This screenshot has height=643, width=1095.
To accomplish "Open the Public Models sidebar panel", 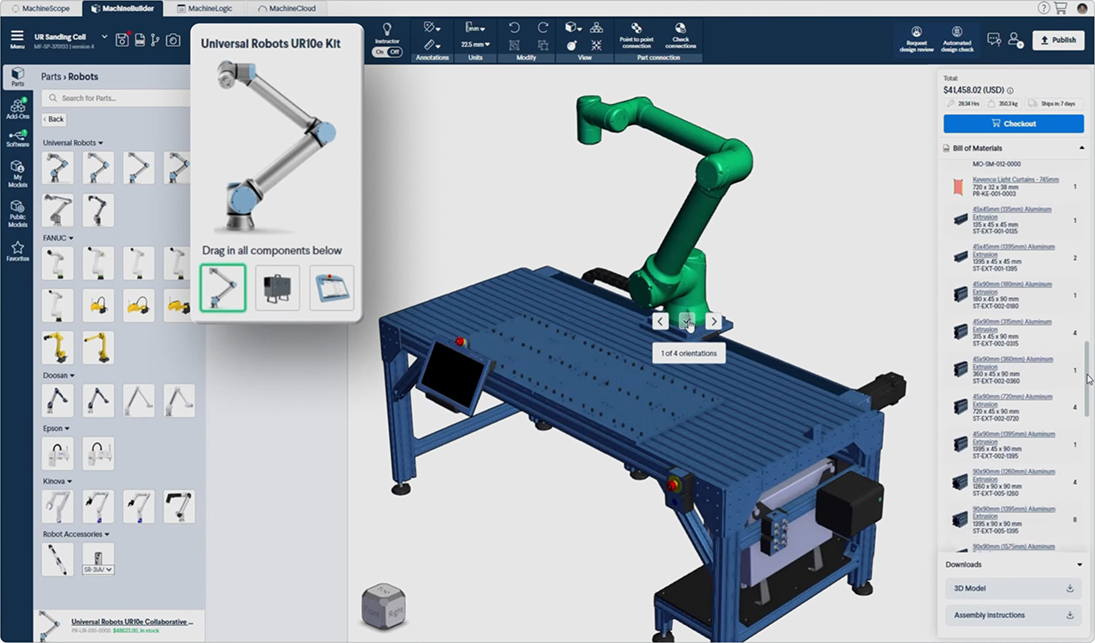I will click(x=17, y=214).
